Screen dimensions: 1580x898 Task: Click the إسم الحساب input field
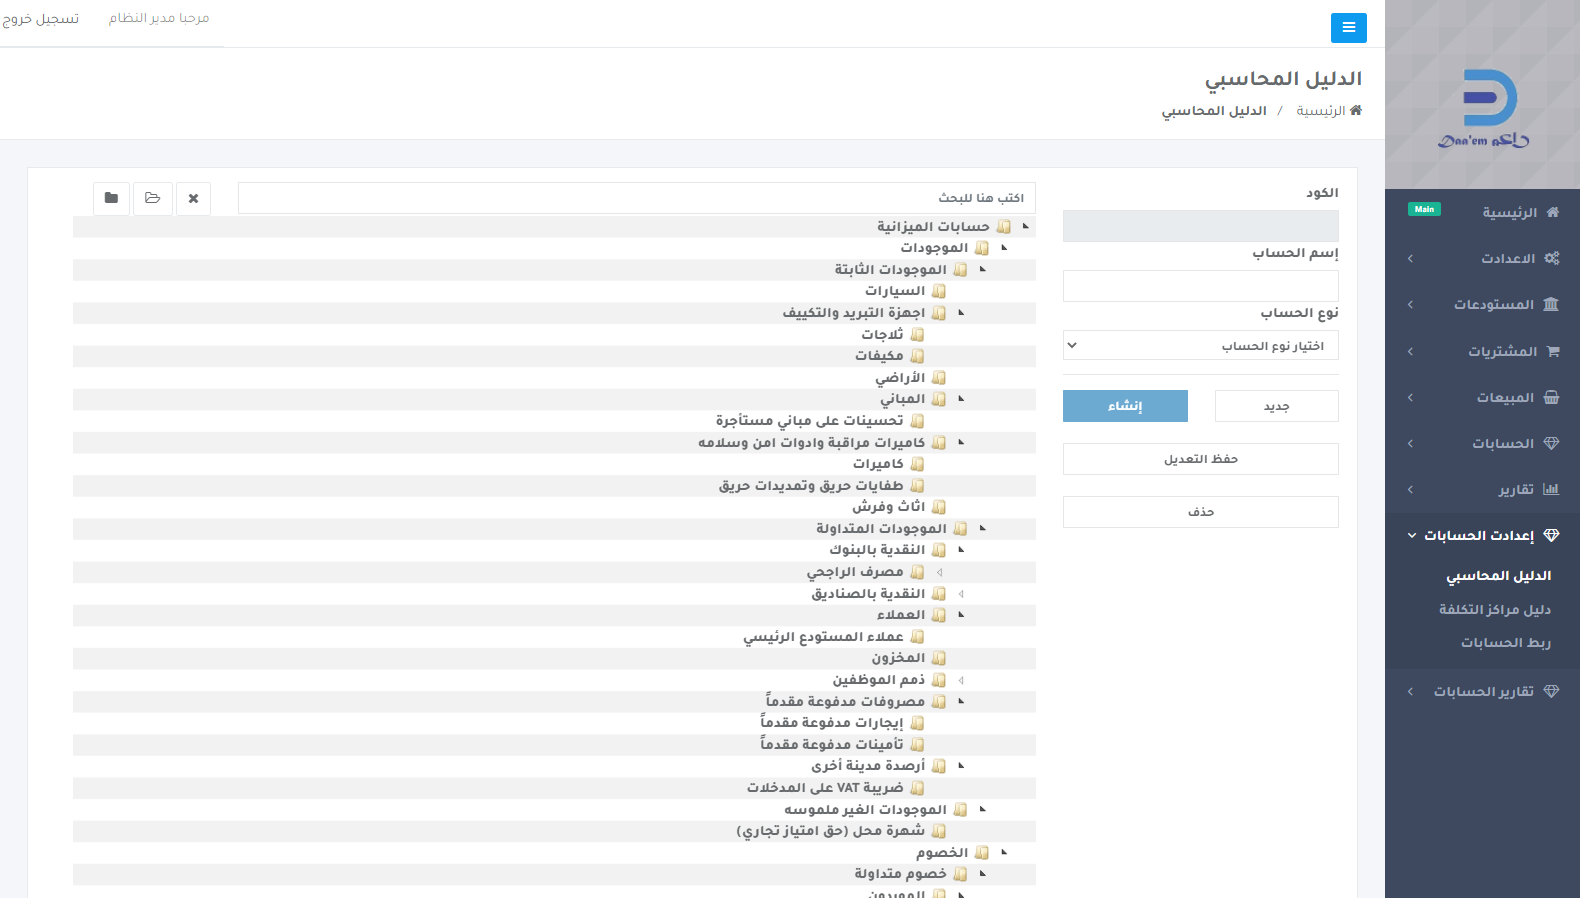click(x=1200, y=286)
